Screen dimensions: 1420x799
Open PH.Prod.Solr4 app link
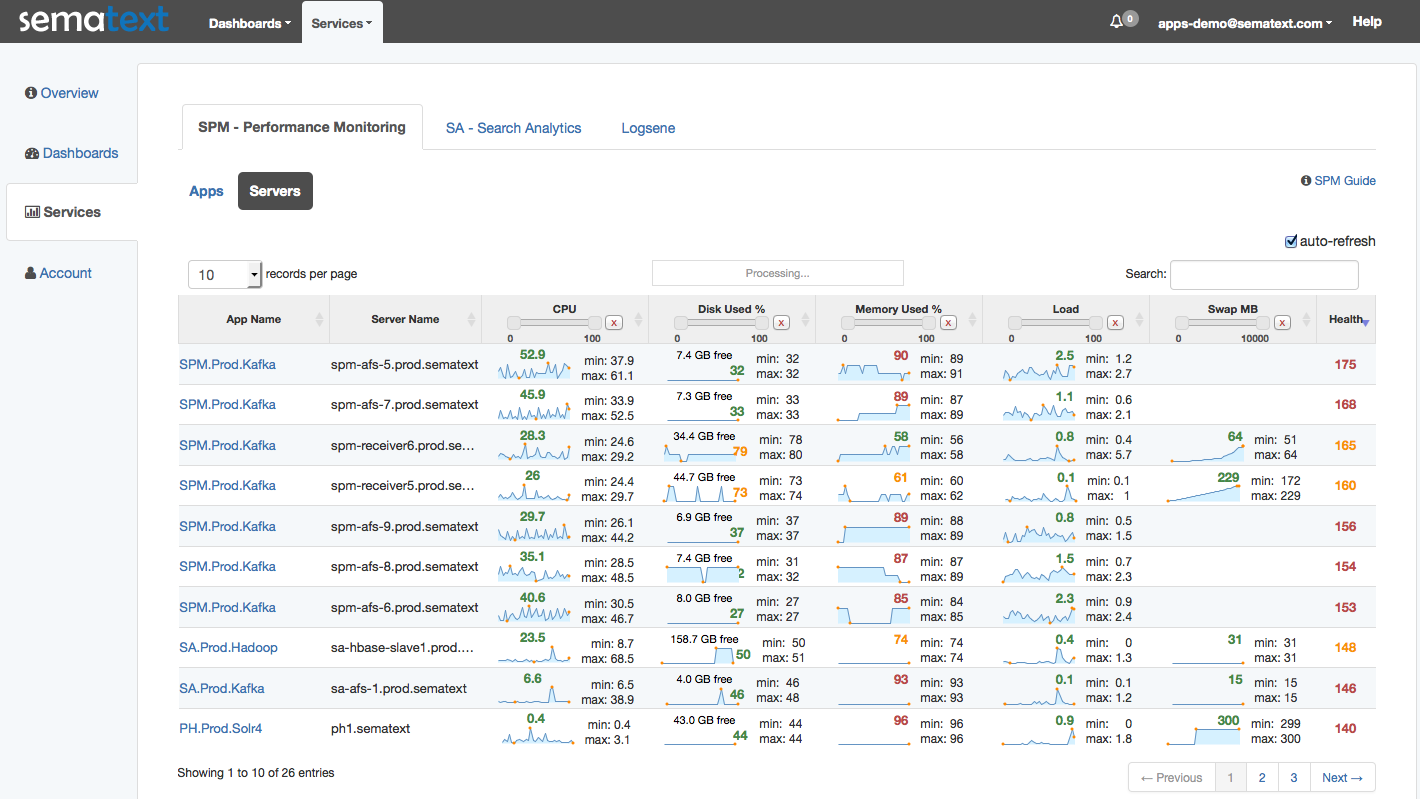click(x=220, y=728)
